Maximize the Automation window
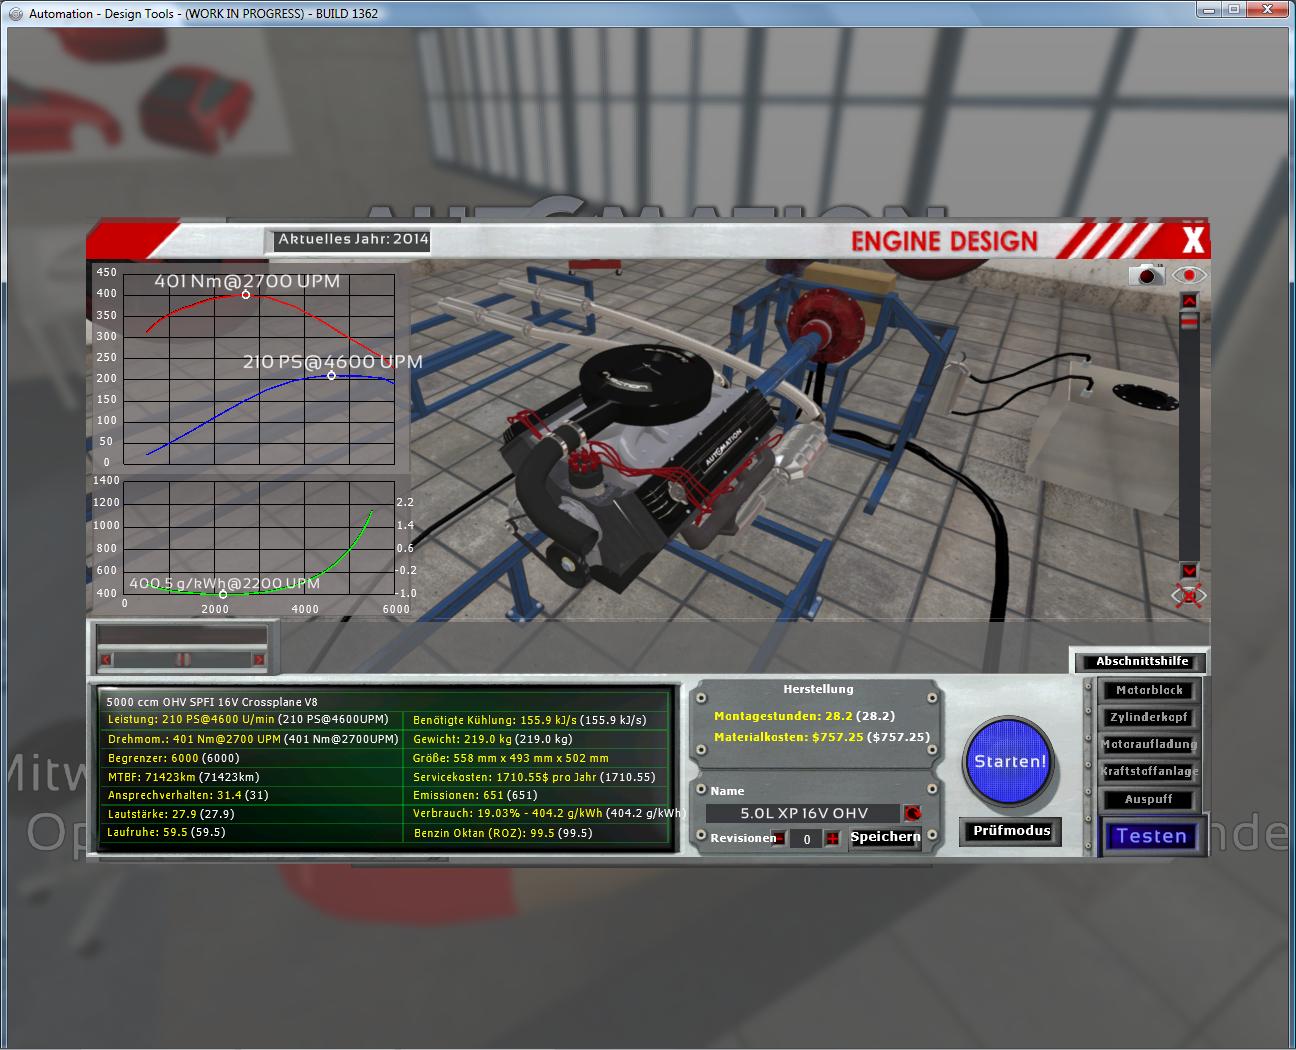This screenshot has width=1296, height=1050. 1233,10
